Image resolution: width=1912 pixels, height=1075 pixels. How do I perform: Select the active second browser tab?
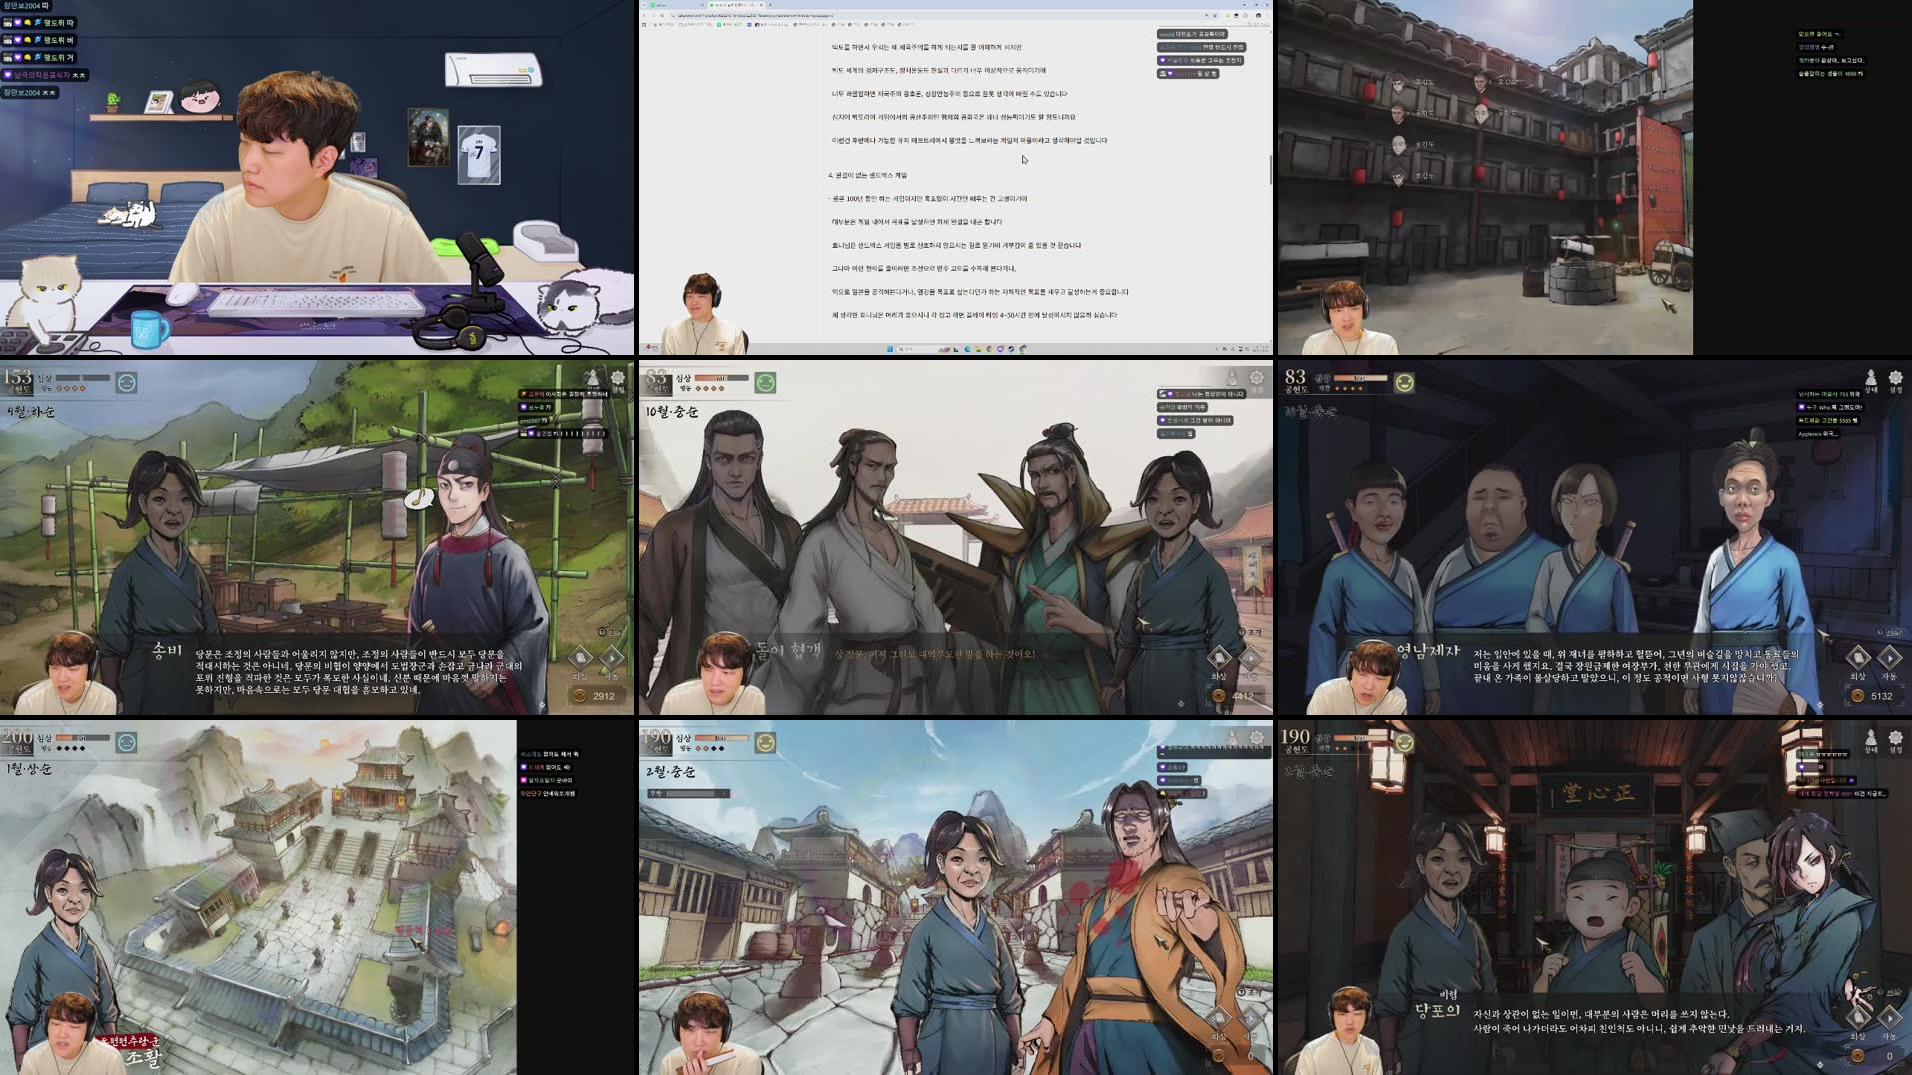(734, 5)
